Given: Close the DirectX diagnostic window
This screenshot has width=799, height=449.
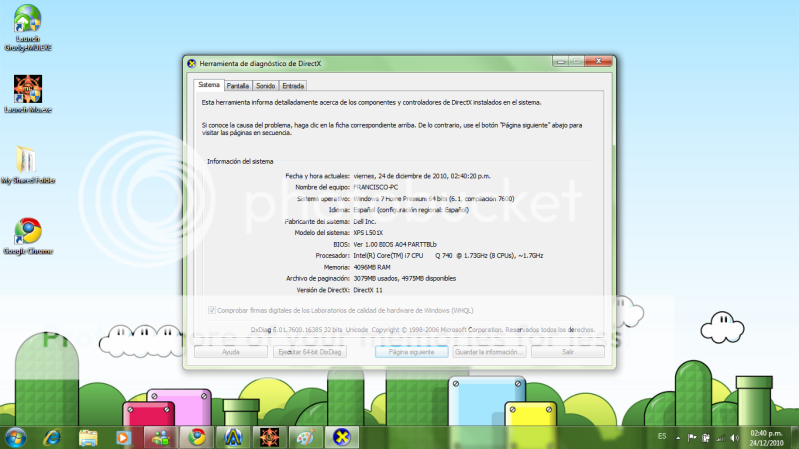Looking at the screenshot, I should (x=599, y=62).
